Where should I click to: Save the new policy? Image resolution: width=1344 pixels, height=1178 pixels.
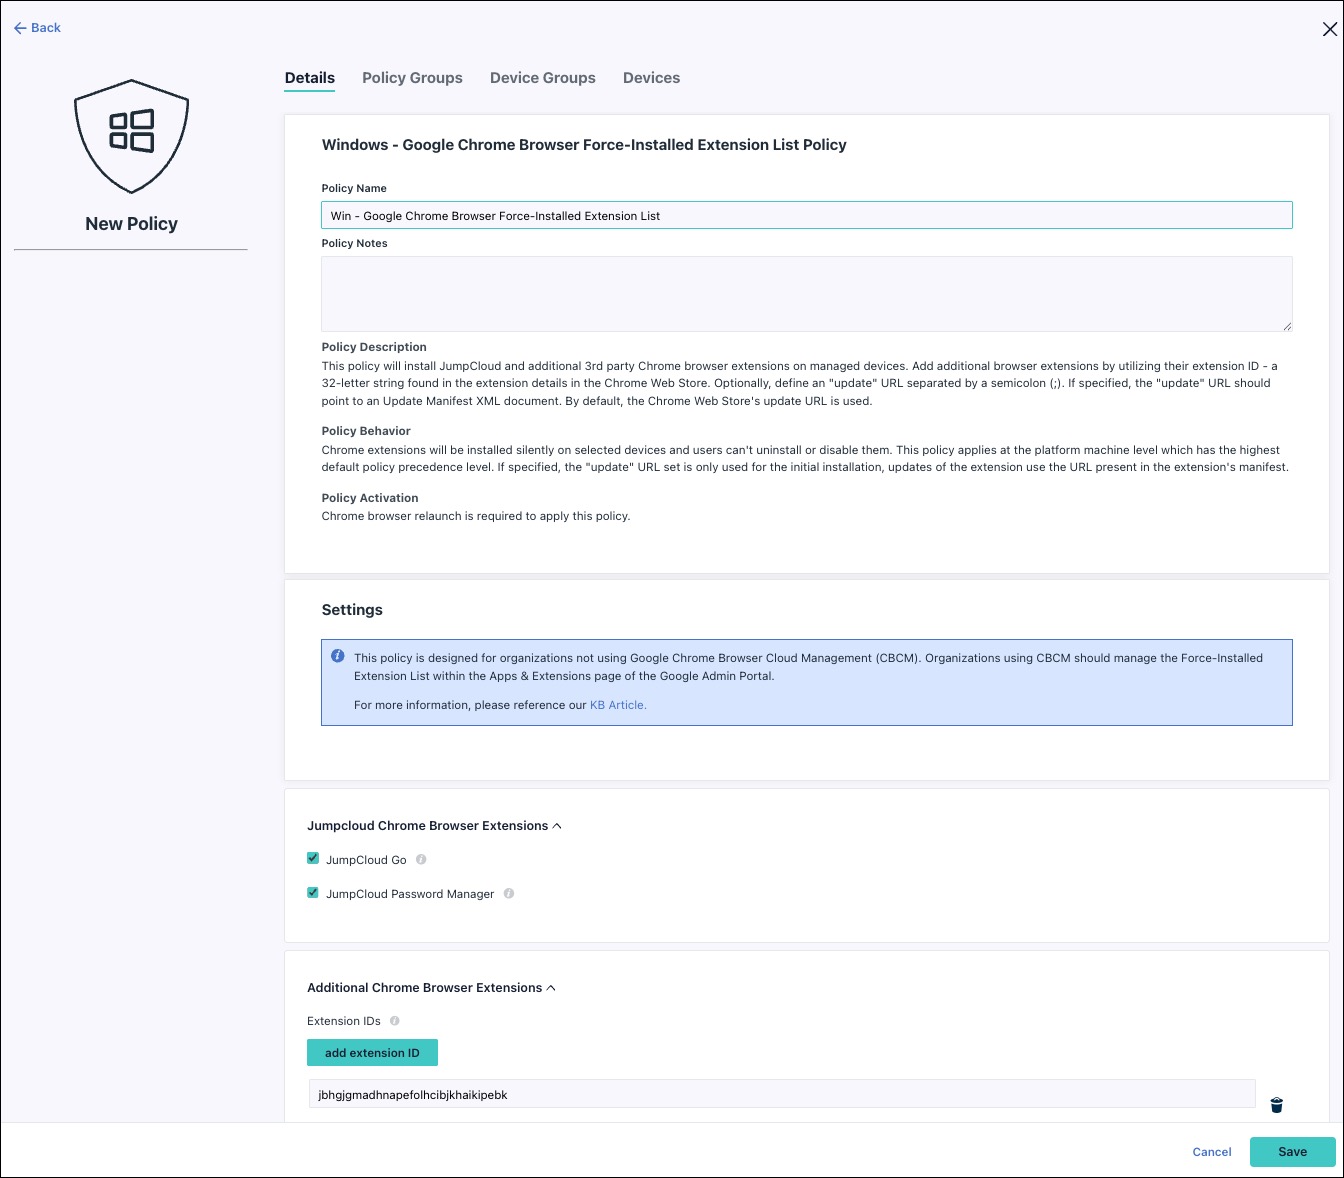click(x=1292, y=1152)
